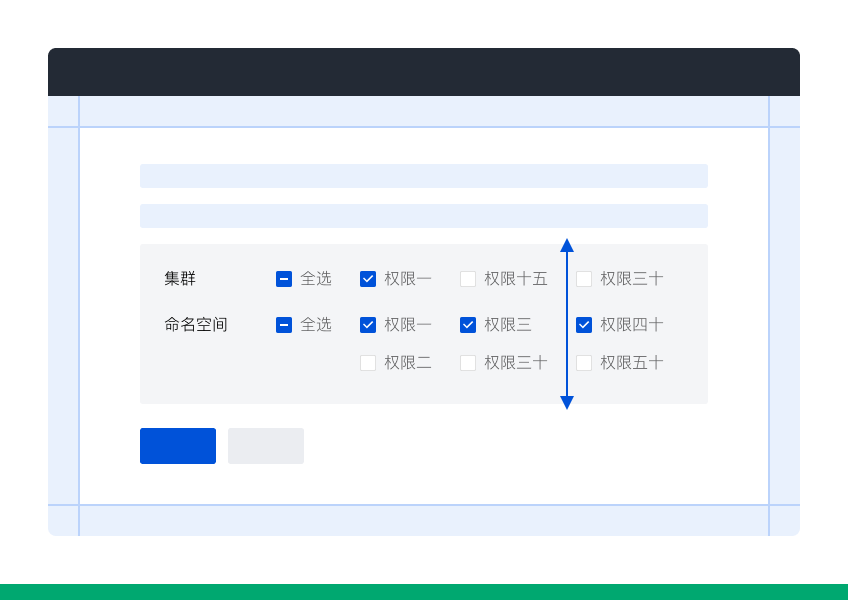Check the 权限十五 checkbox
Image resolution: width=848 pixels, height=600 pixels.
tap(468, 279)
